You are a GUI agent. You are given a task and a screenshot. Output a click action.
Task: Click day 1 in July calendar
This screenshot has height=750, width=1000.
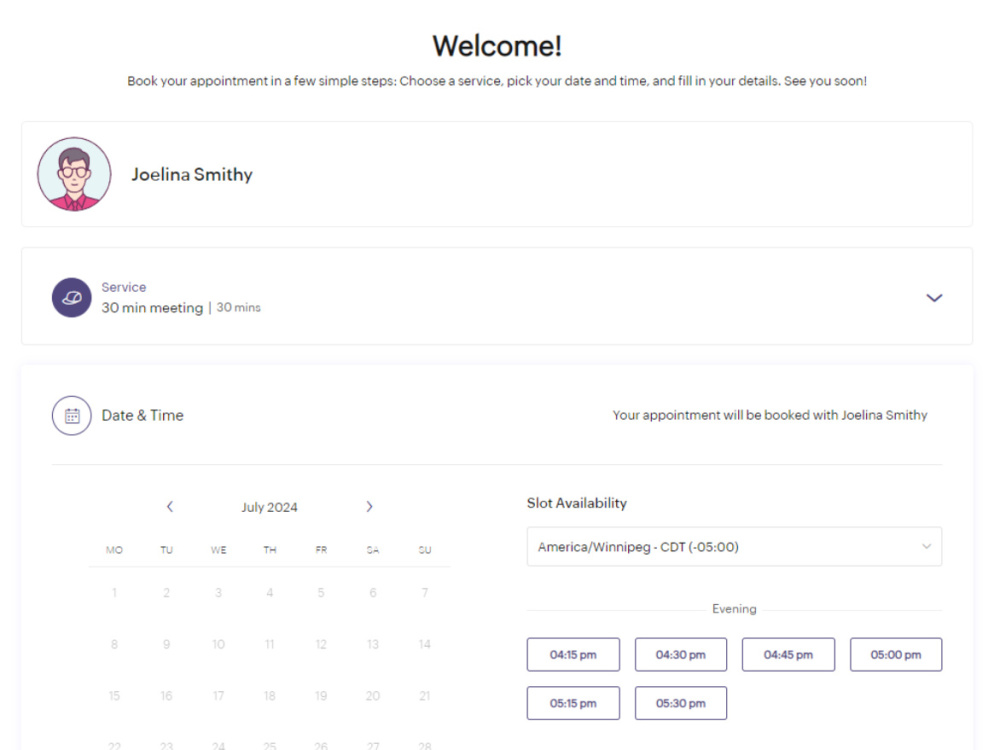(x=114, y=592)
